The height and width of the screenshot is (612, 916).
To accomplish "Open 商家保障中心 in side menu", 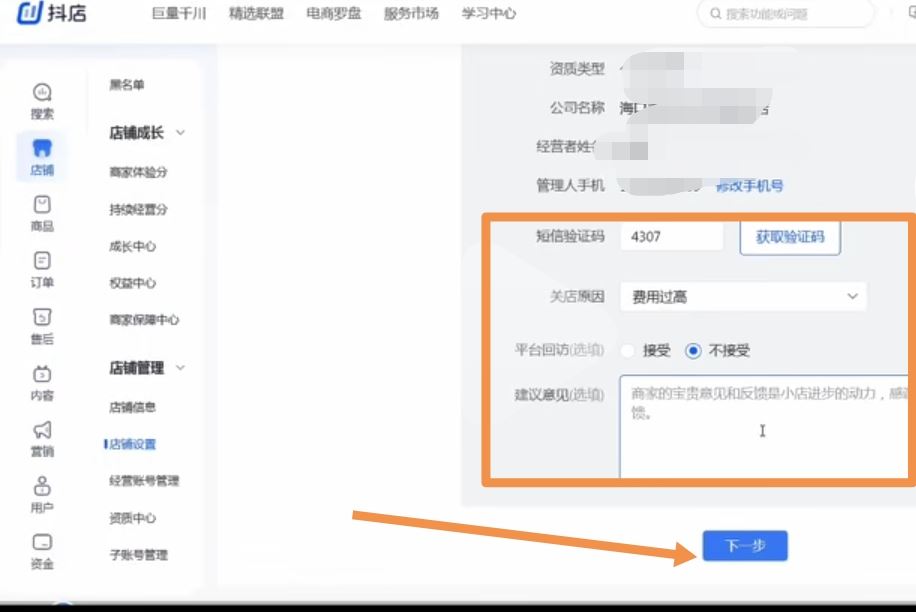I will (144, 320).
